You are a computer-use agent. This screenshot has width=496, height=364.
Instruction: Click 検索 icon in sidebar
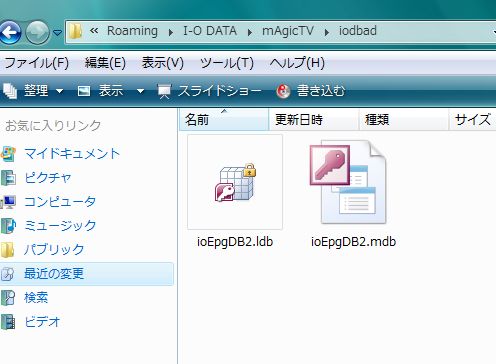8,298
